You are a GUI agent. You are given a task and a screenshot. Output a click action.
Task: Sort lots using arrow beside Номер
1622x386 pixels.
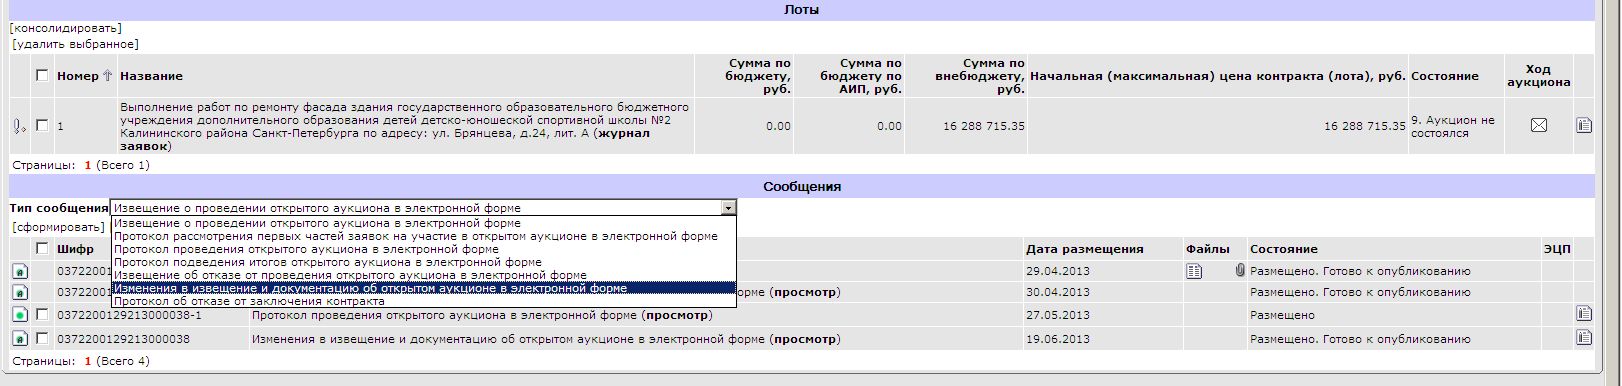pos(107,75)
